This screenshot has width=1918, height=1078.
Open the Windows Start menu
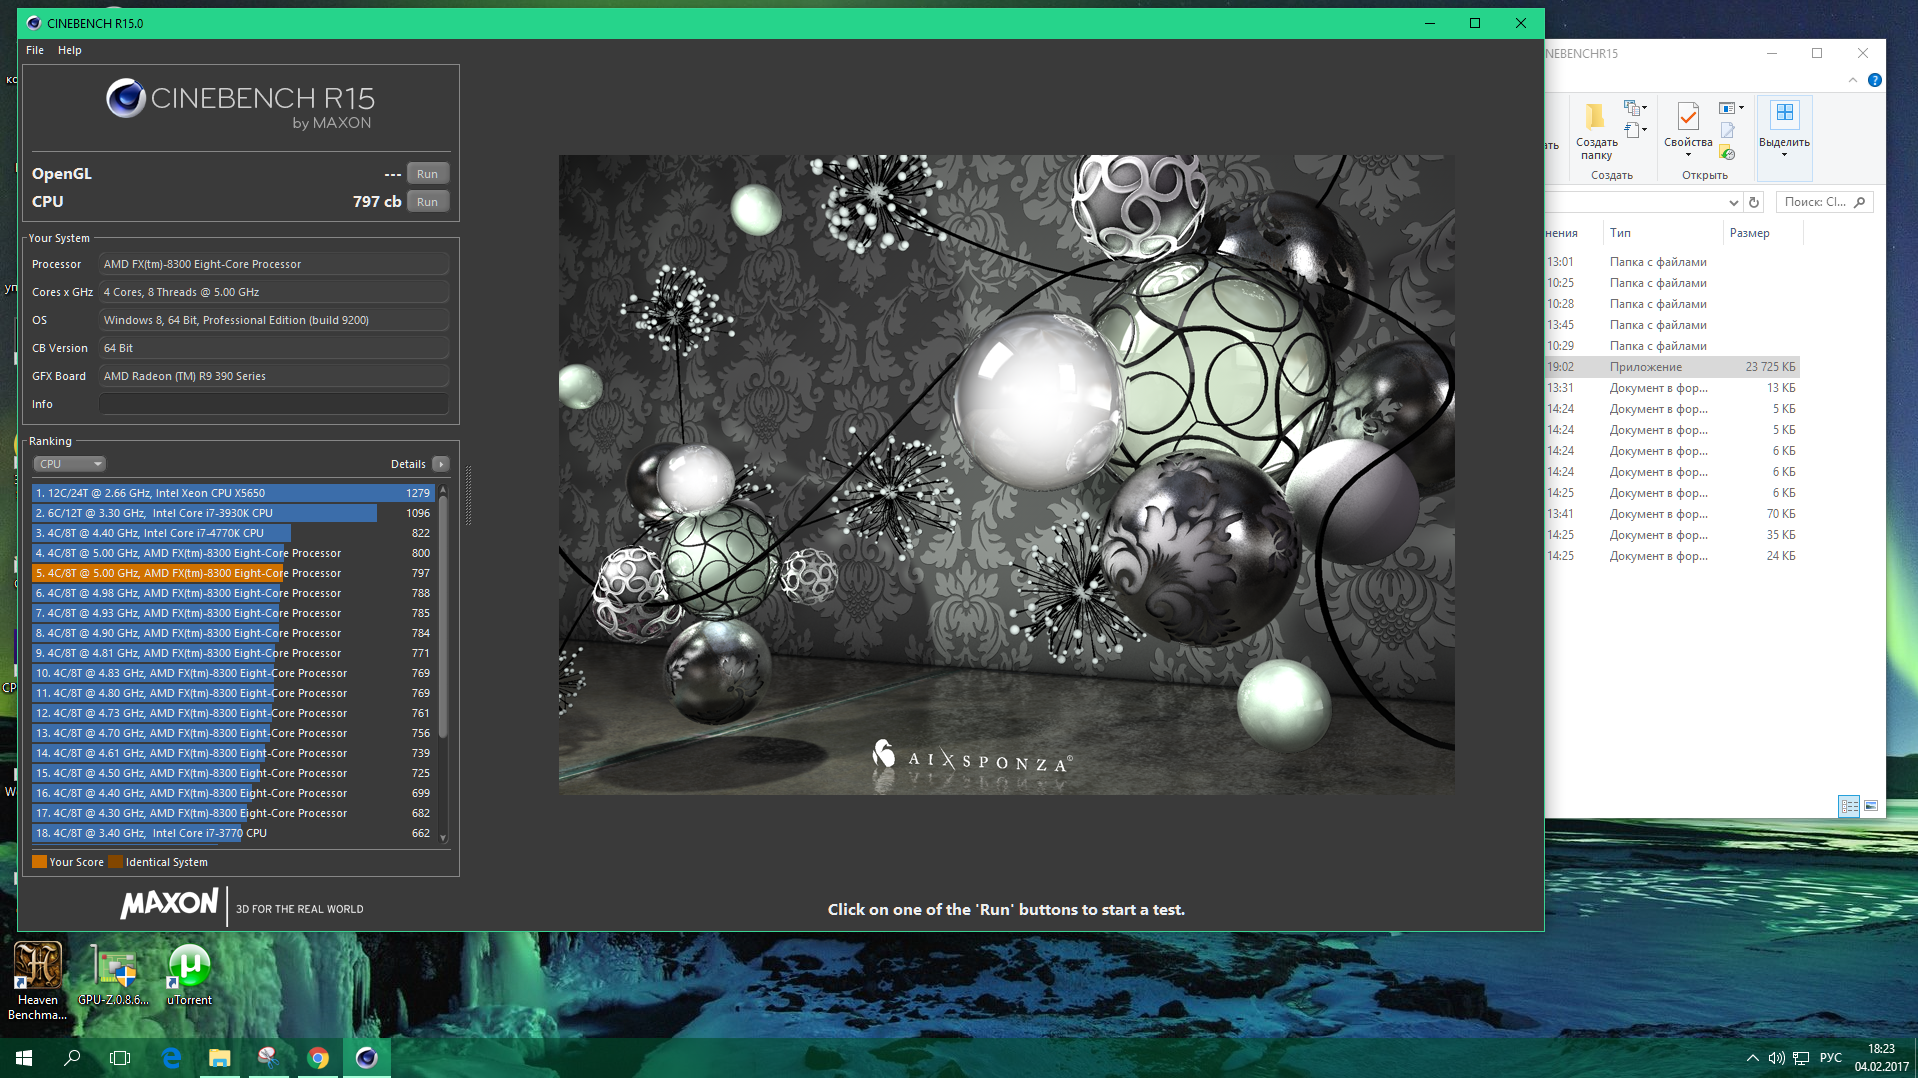24,1058
